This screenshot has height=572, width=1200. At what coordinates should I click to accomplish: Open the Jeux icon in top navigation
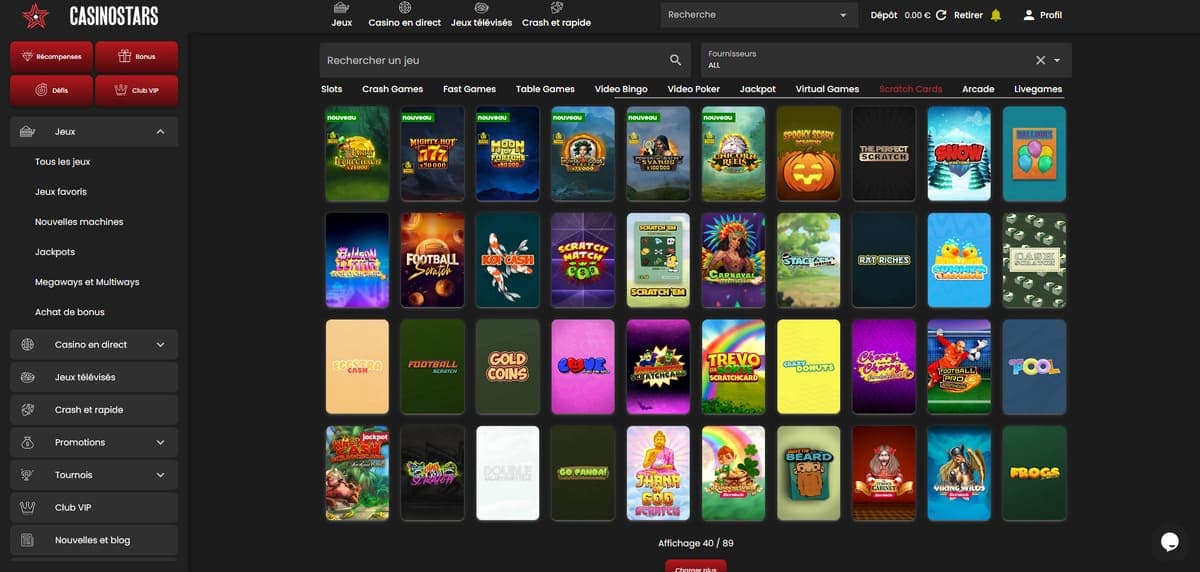[342, 8]
